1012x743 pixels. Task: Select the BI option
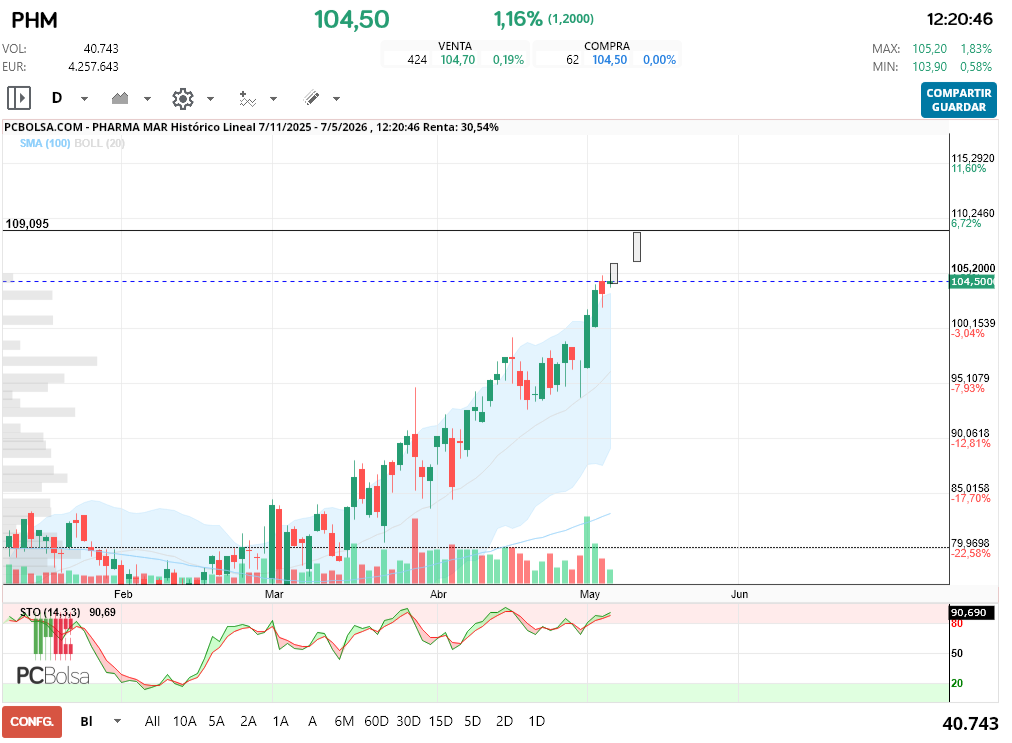[x=86, y=721]
